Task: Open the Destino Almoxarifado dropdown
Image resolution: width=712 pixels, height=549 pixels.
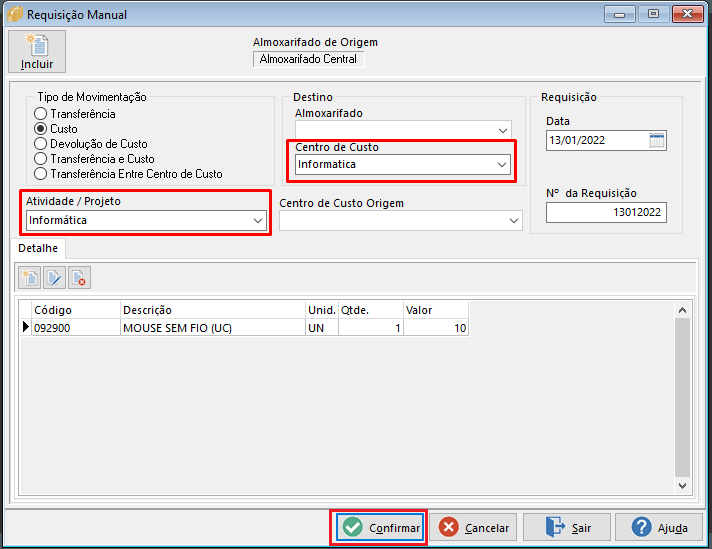Action: 502,130
